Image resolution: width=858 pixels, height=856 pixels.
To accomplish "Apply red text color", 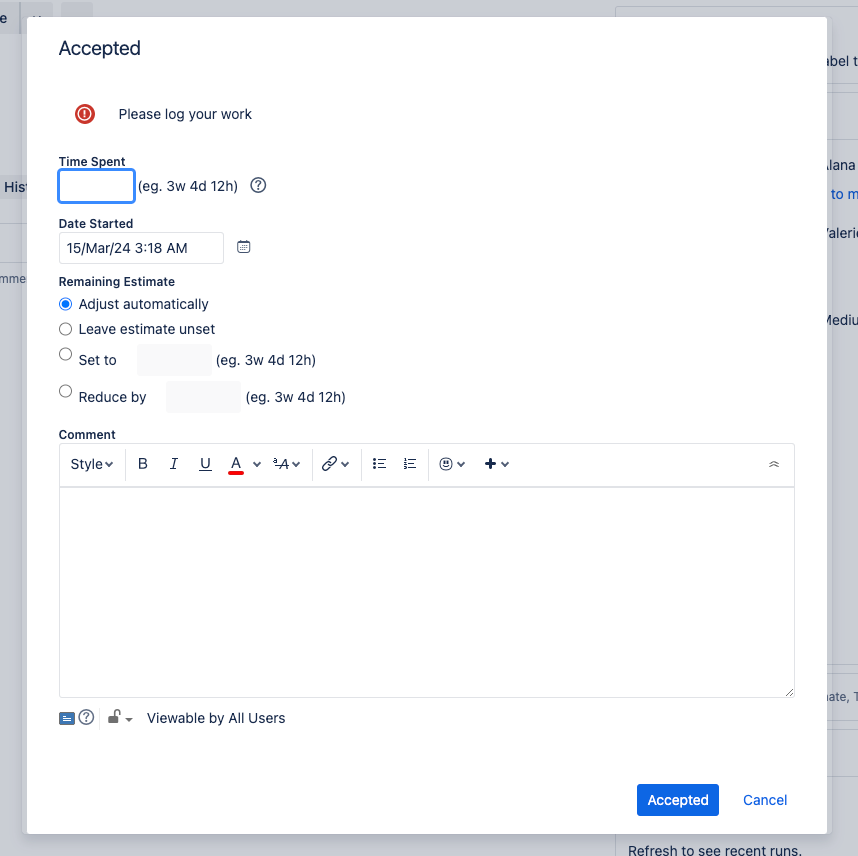I will [236, 464].
